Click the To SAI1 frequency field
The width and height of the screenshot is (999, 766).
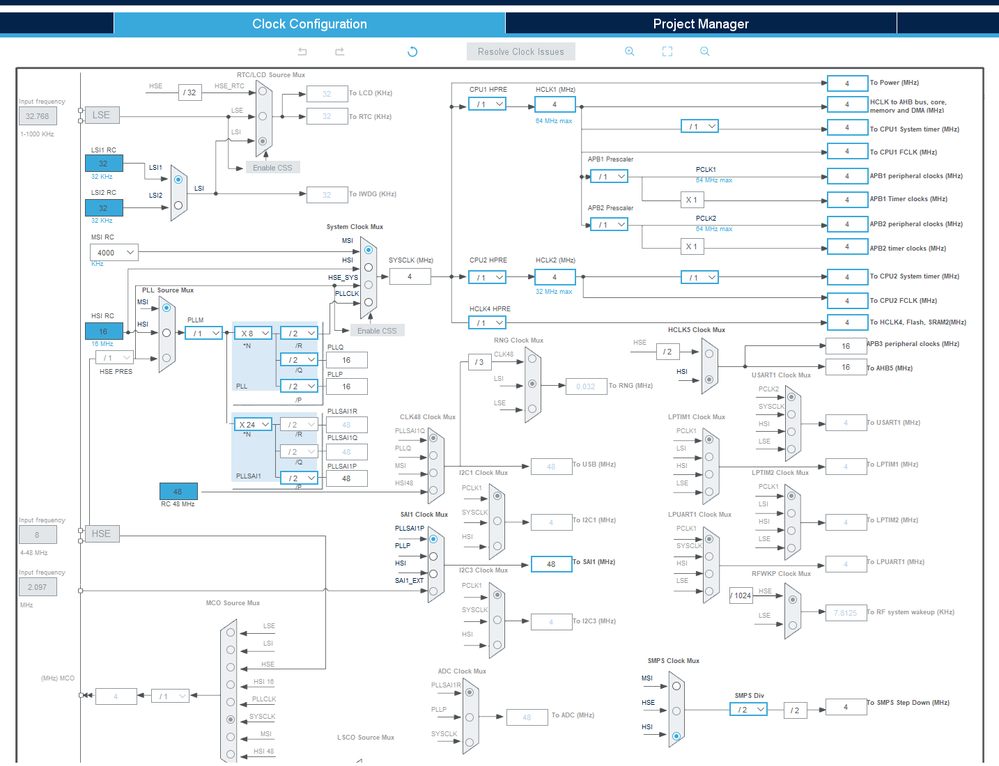coord(551,564)
